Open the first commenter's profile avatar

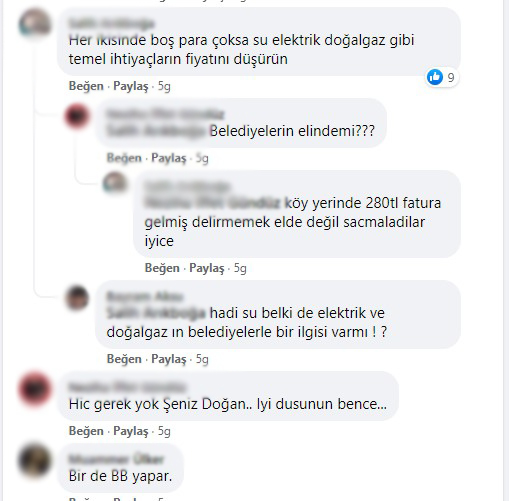[35, 23]
